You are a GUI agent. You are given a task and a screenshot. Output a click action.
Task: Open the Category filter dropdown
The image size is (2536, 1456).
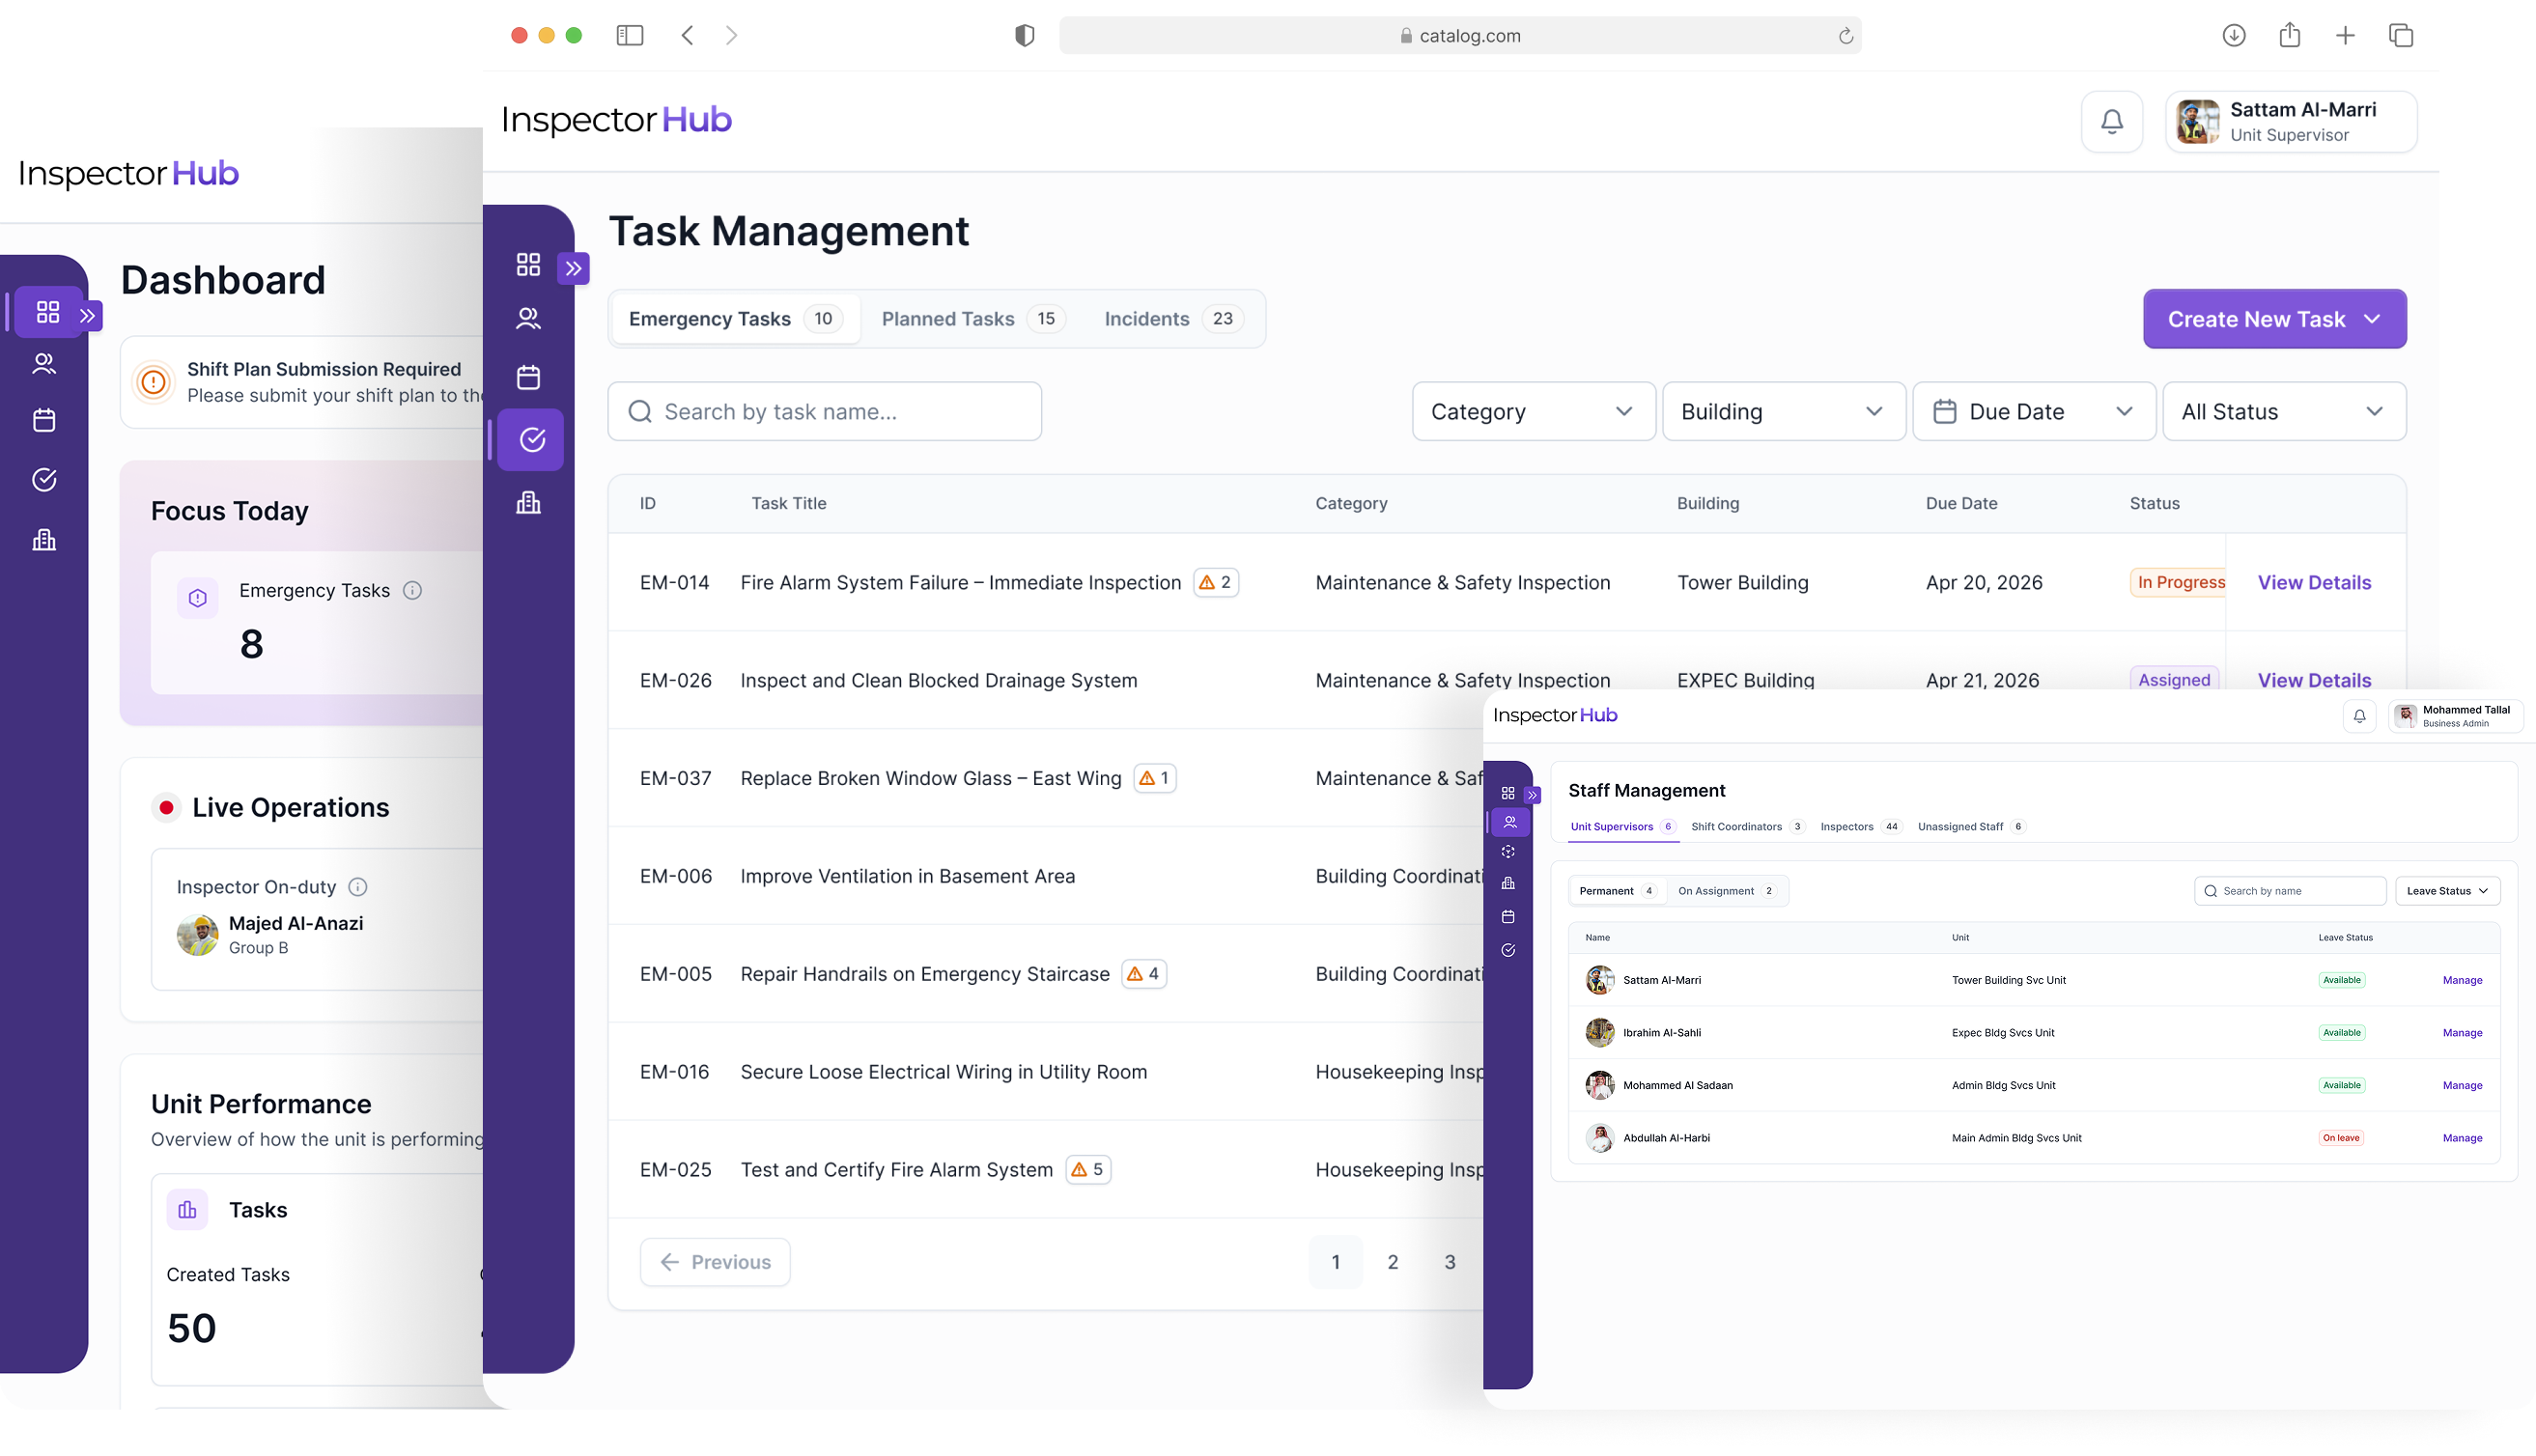[1533, 412]
